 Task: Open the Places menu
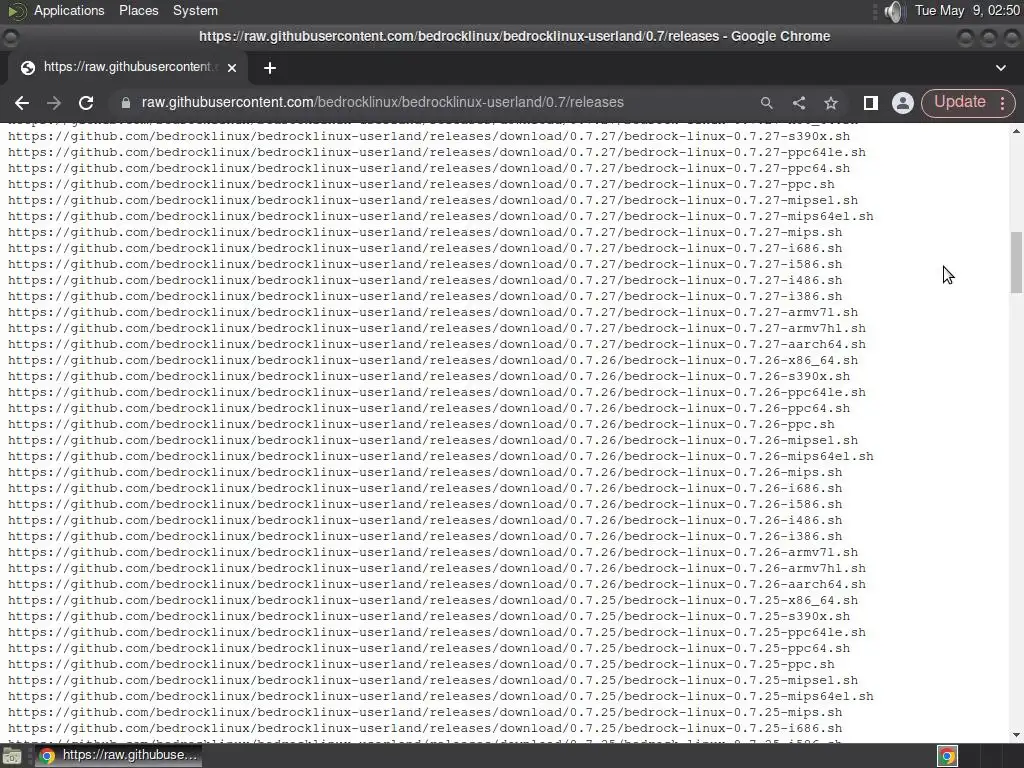(x=138, y=10)
